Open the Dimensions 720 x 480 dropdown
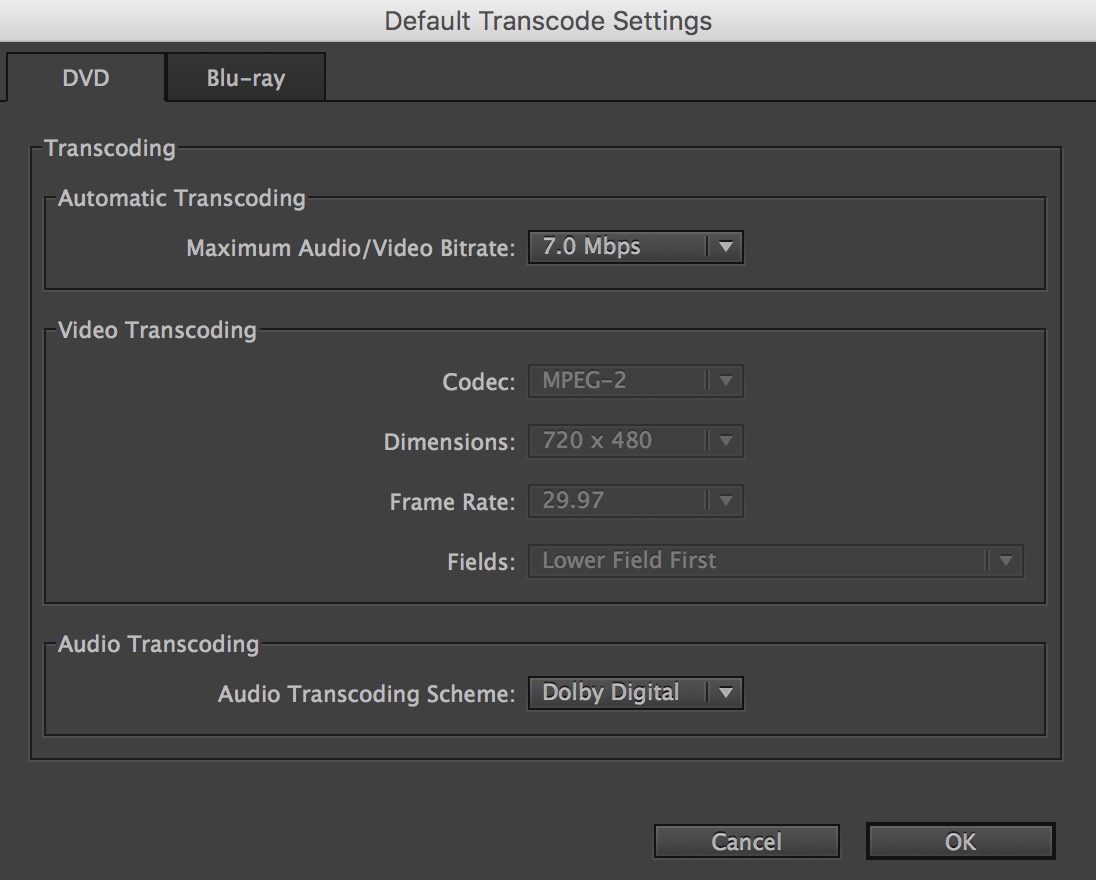The height and width of the screenshot is (880, 1096). 635,441
